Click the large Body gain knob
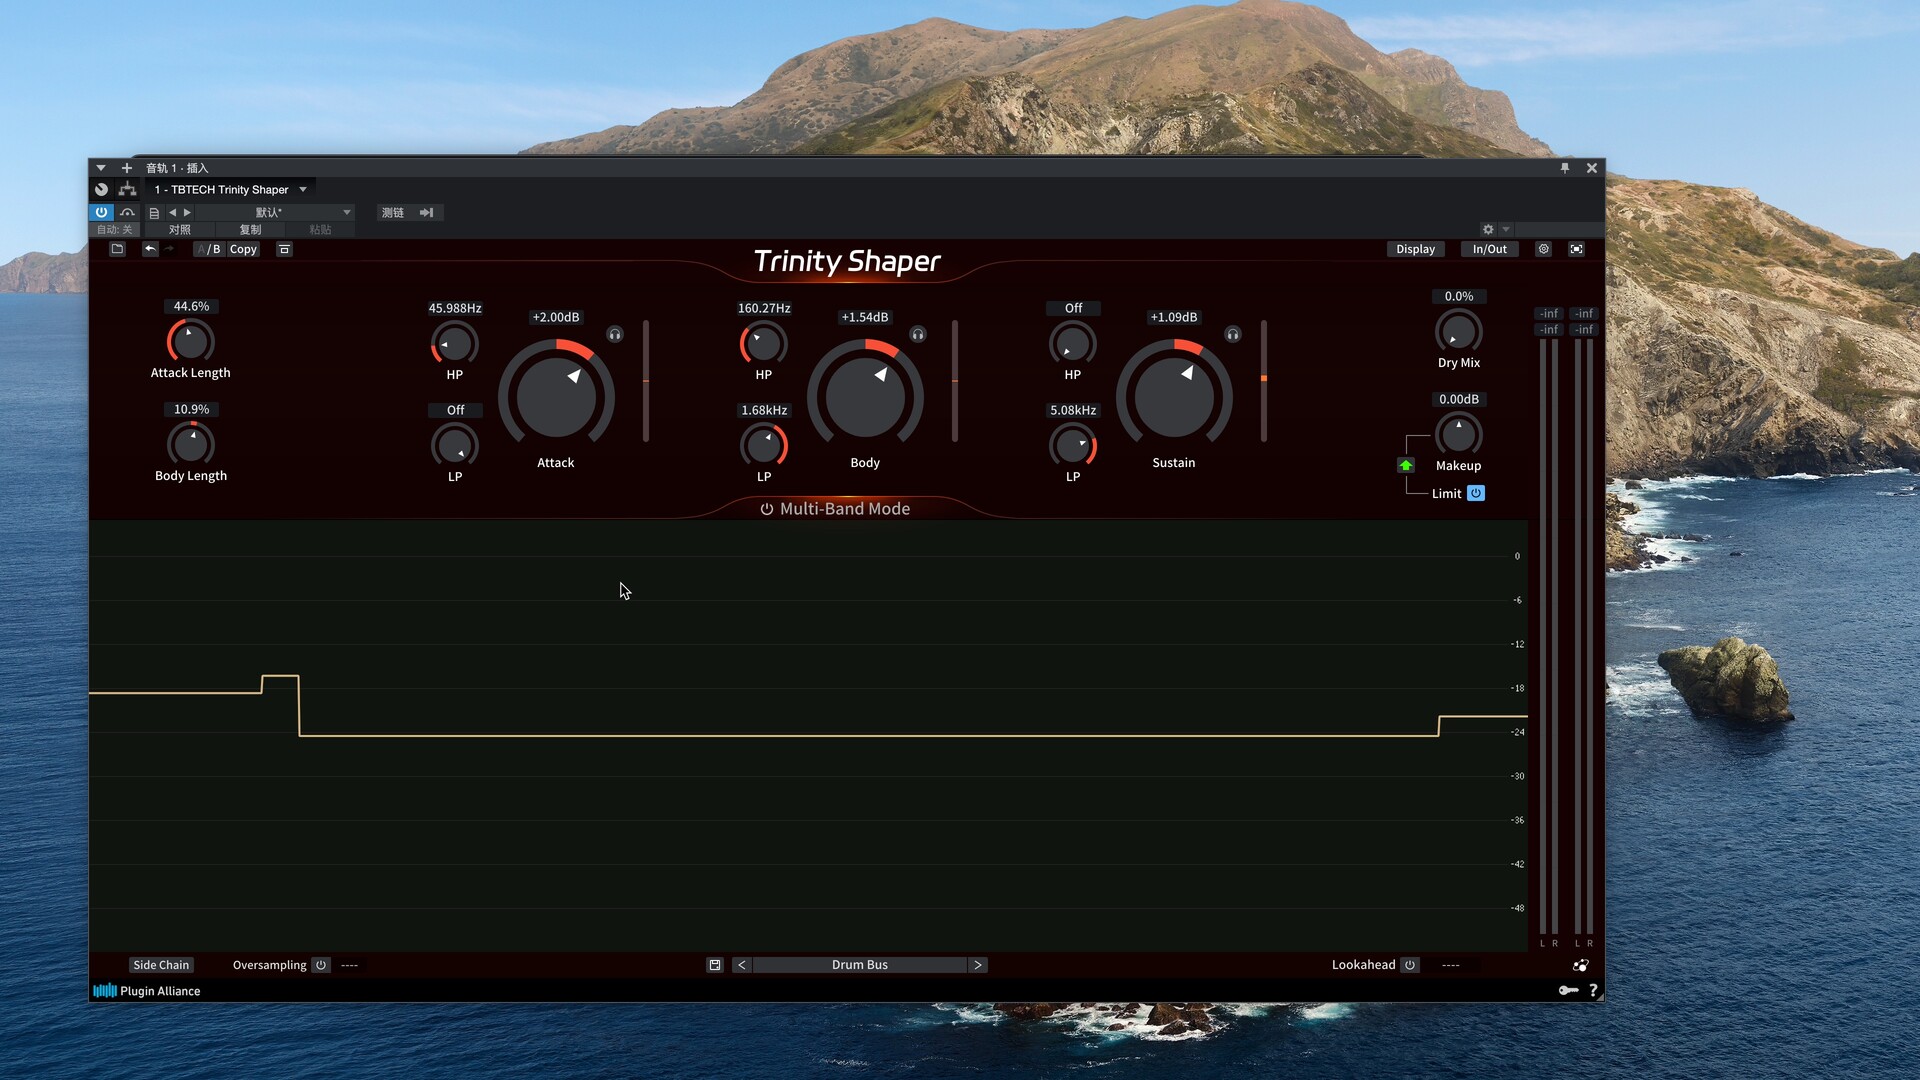 click(865, 397)
